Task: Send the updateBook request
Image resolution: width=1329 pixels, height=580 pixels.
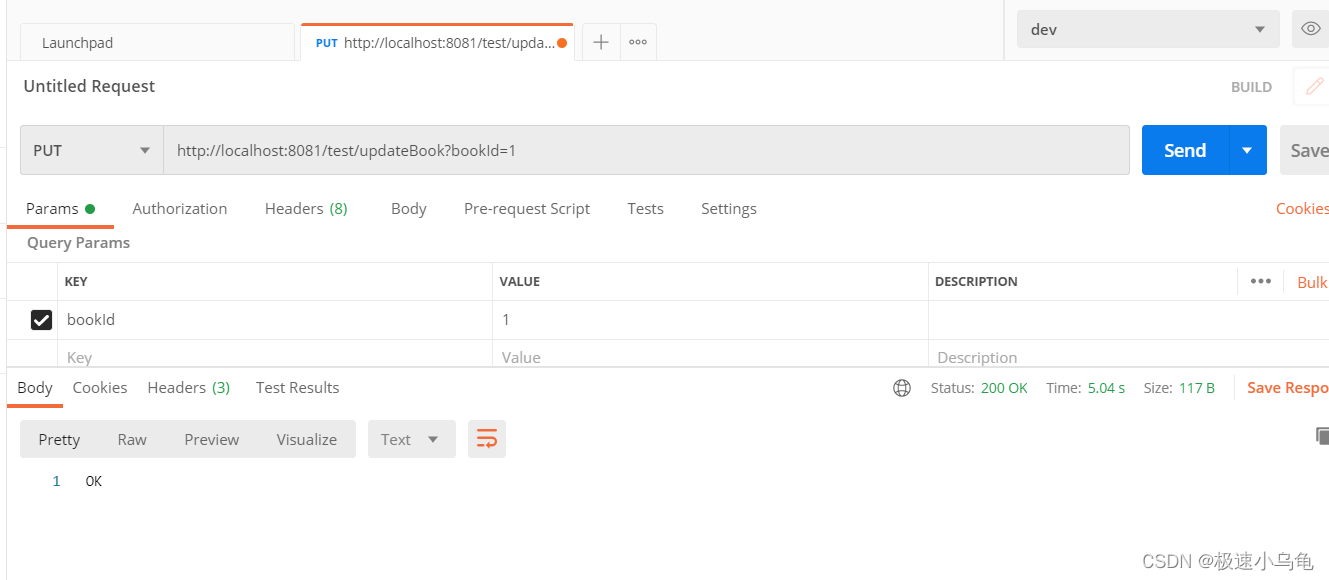Action: point(1184,149)
